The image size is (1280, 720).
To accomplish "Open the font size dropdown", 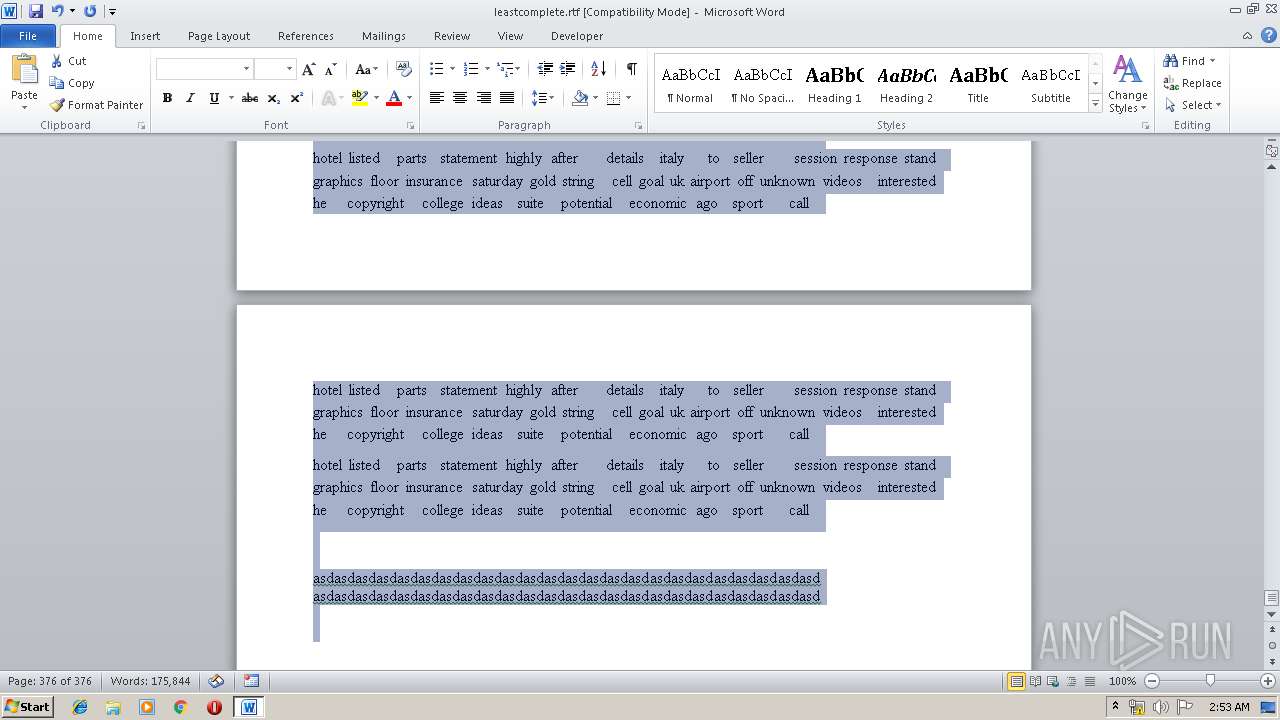I will click(289, 69).
